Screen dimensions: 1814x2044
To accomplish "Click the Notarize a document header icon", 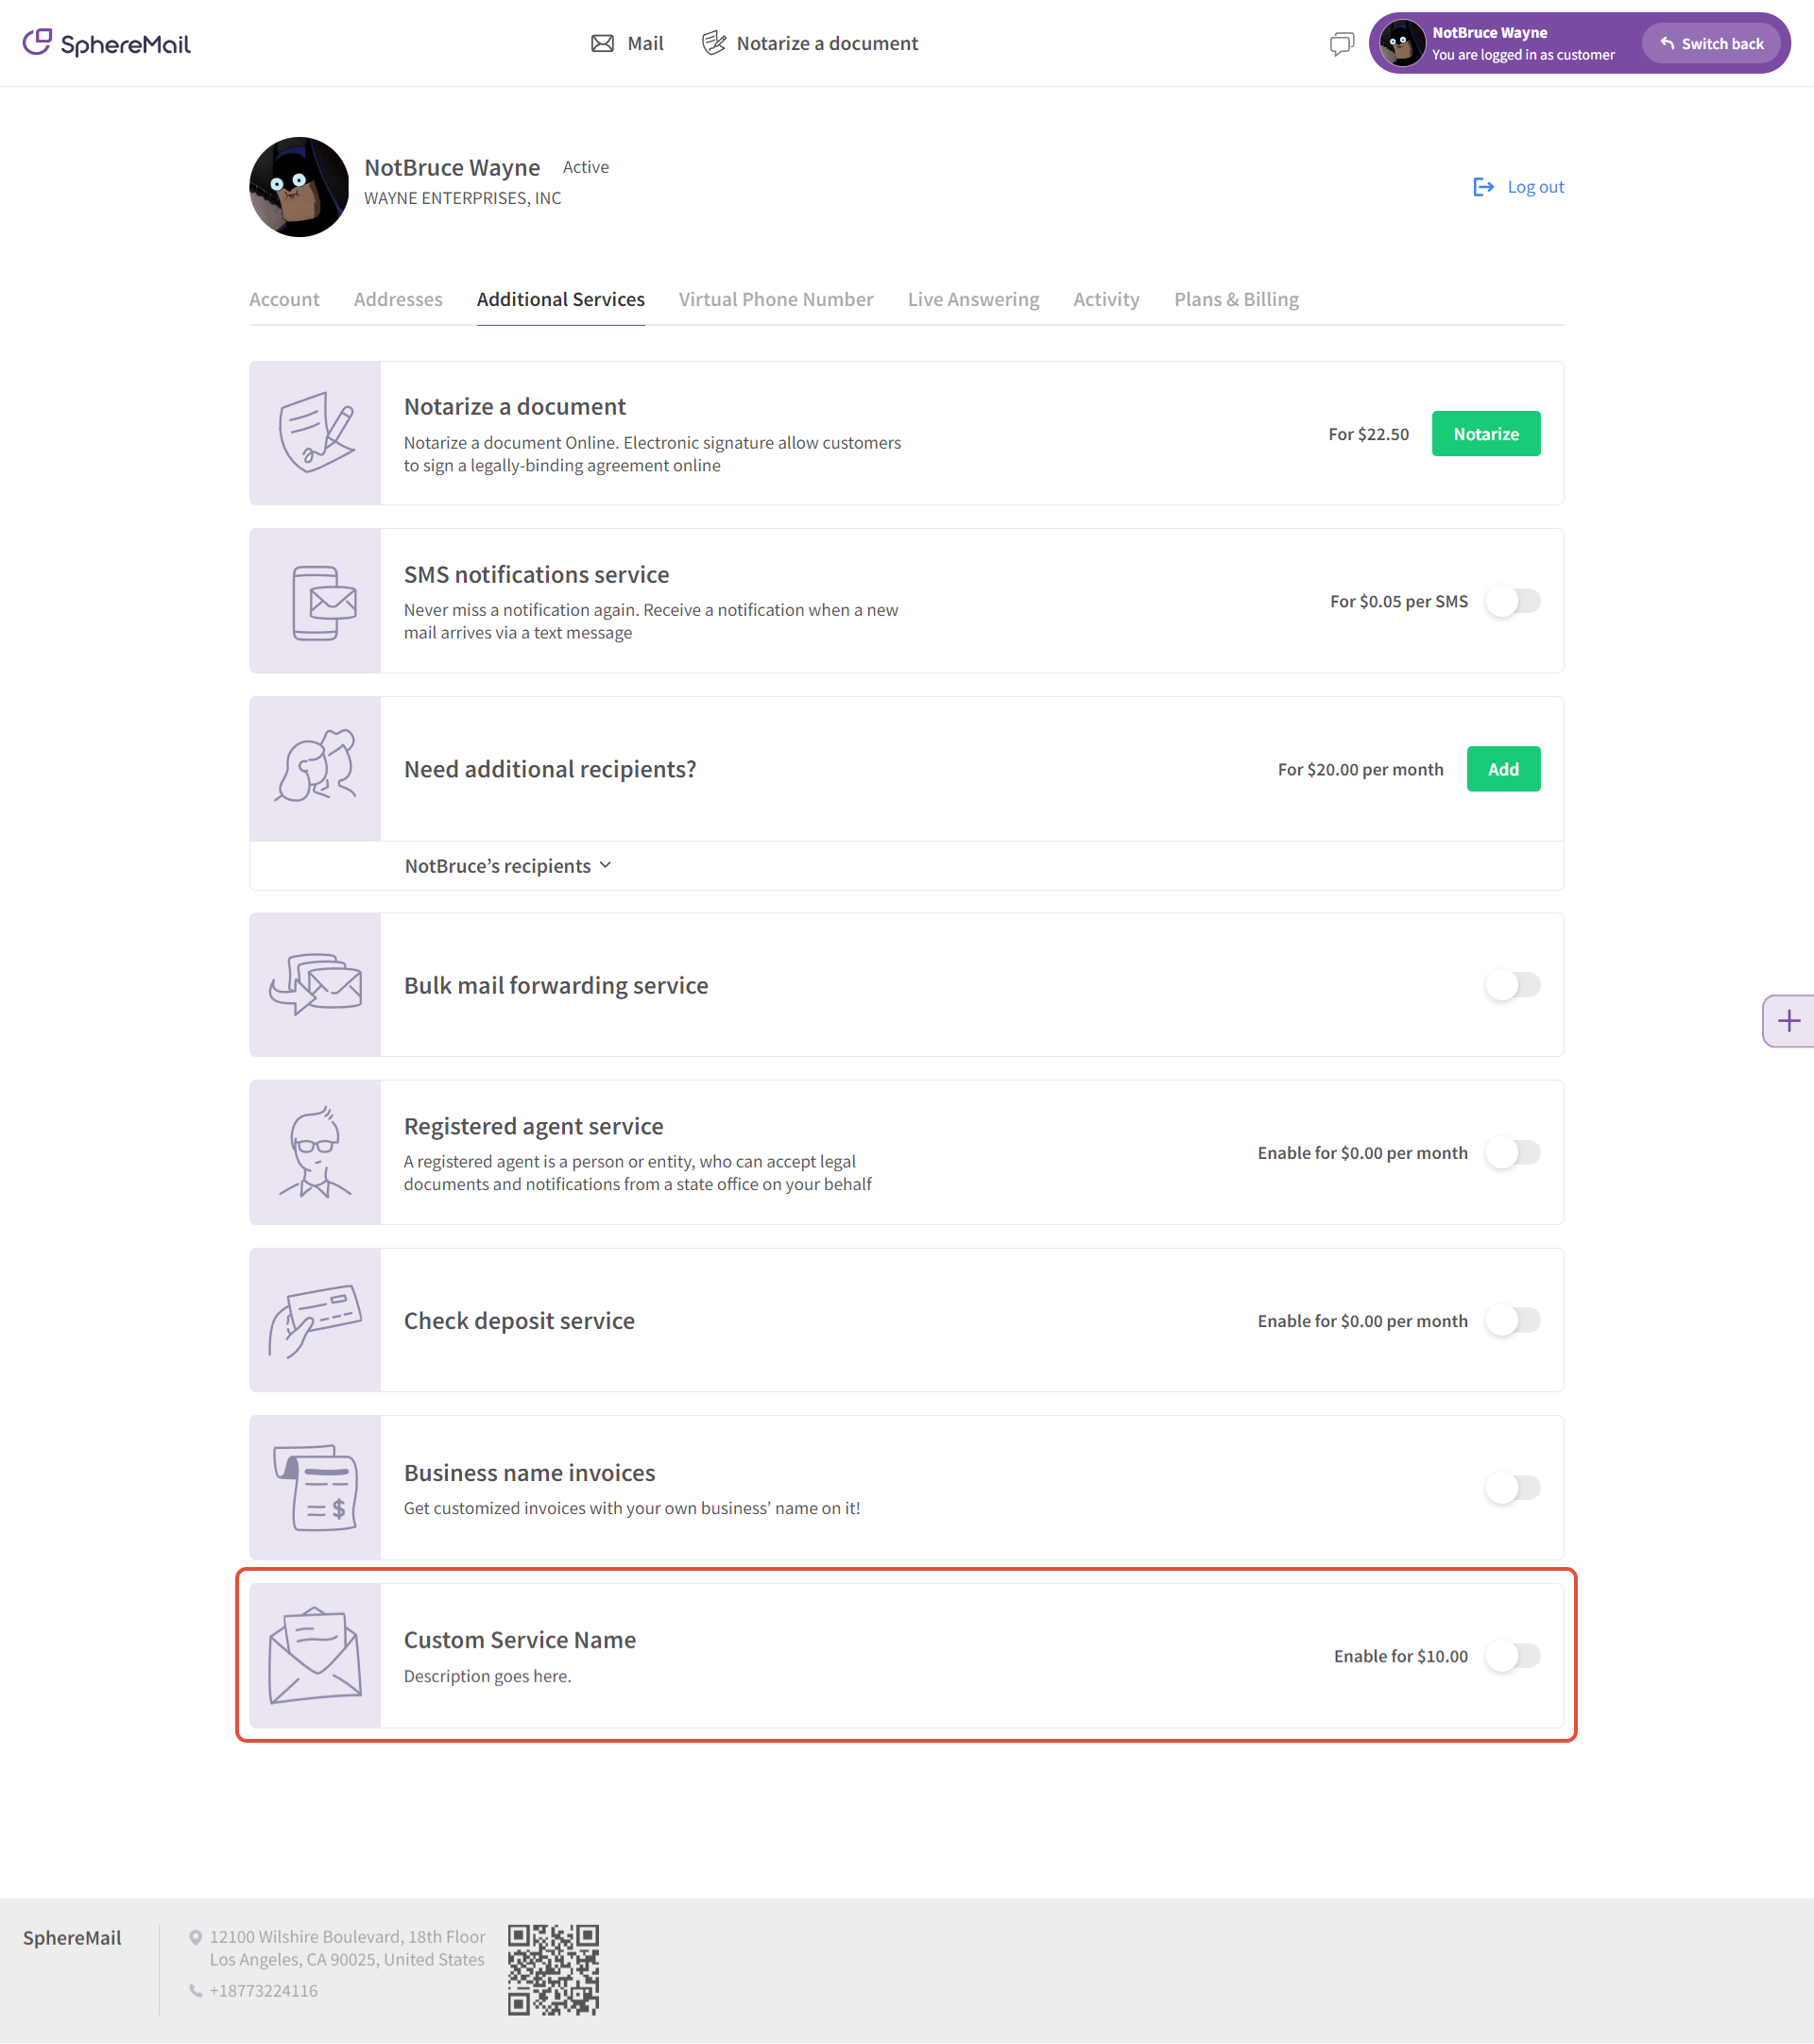I will pyautogui.click(x=713, y=44).
